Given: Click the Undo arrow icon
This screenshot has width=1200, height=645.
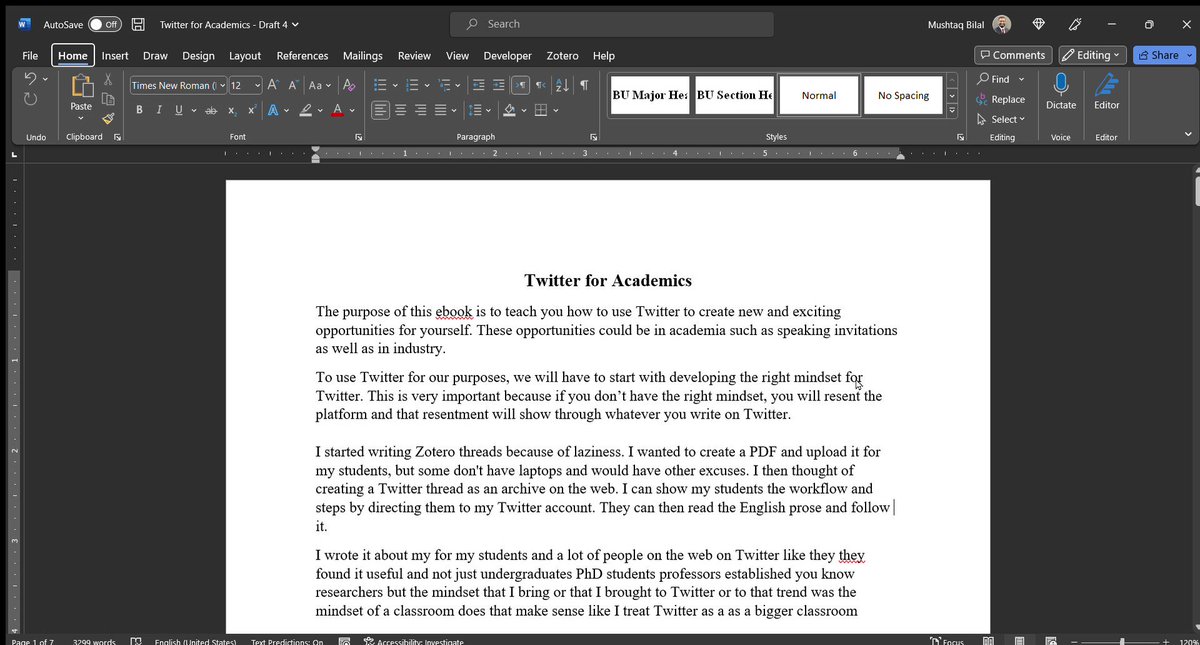Looking at the screenshot, I should (30, 79).
